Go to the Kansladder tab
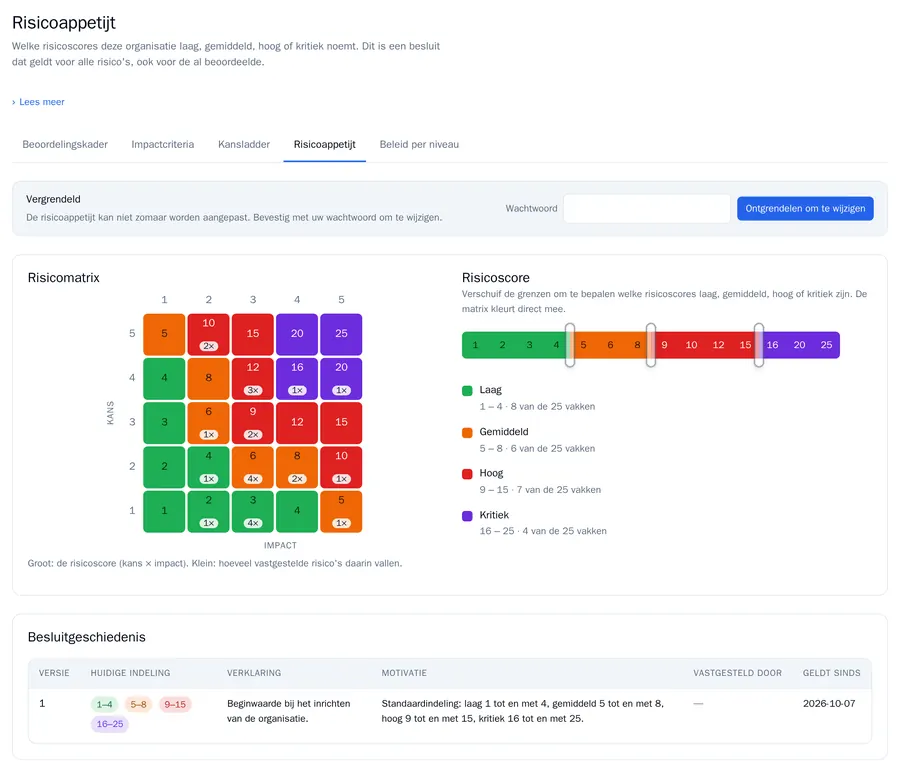Viewport: 900px width, 772px height. pyautogui.click(x=244, y=145)
